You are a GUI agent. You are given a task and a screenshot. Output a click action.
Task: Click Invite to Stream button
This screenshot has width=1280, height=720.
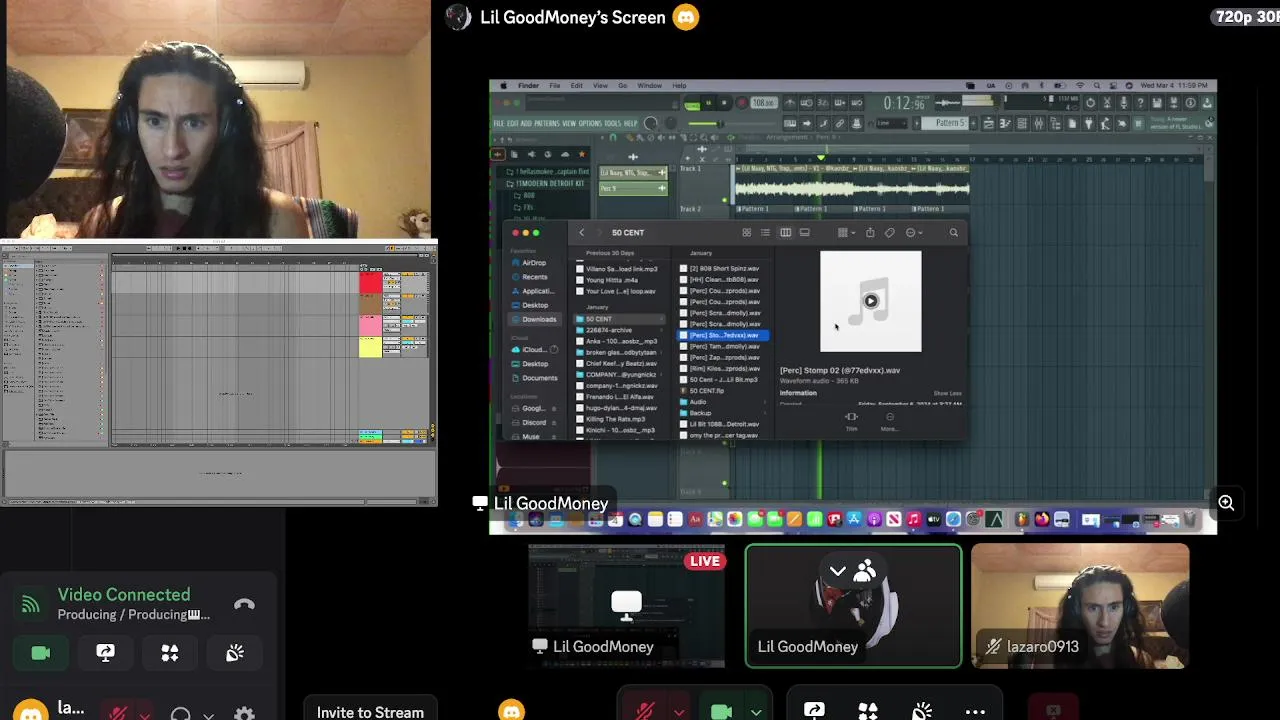pyautogui.click(x=370, y=711)
